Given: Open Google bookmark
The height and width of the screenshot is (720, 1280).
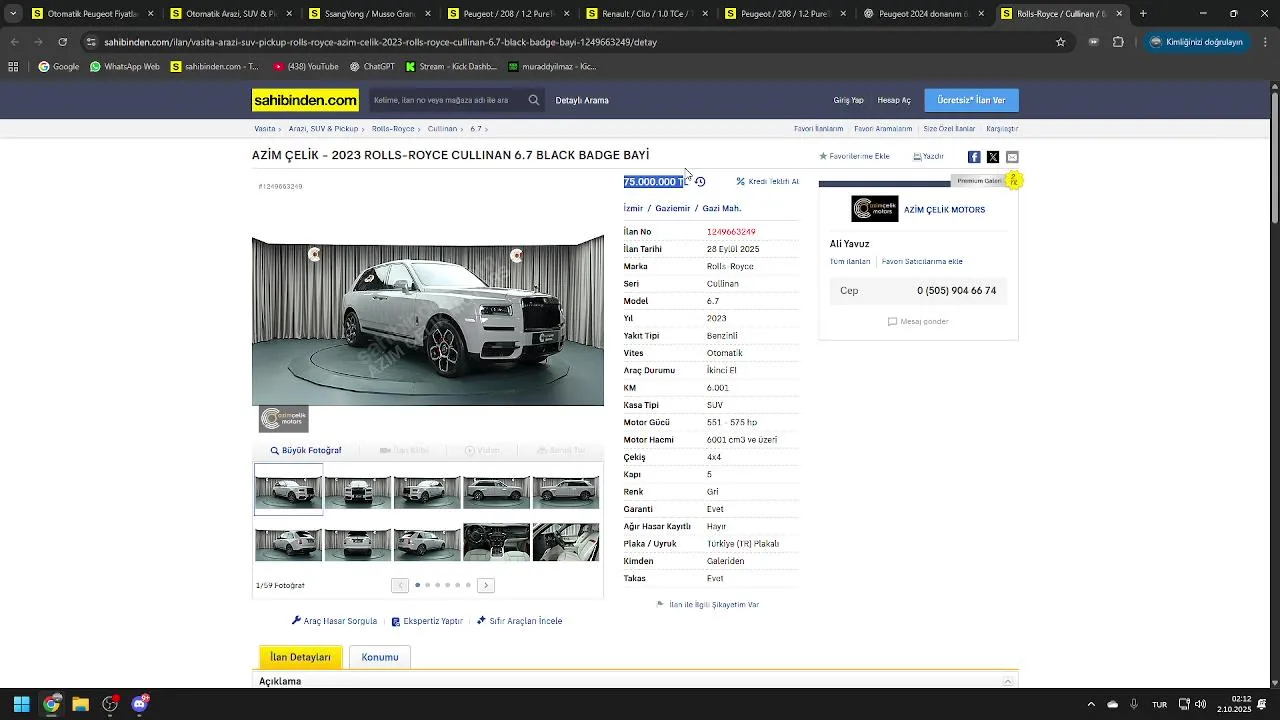Looking at the screenshot, I should click(59, 67).
